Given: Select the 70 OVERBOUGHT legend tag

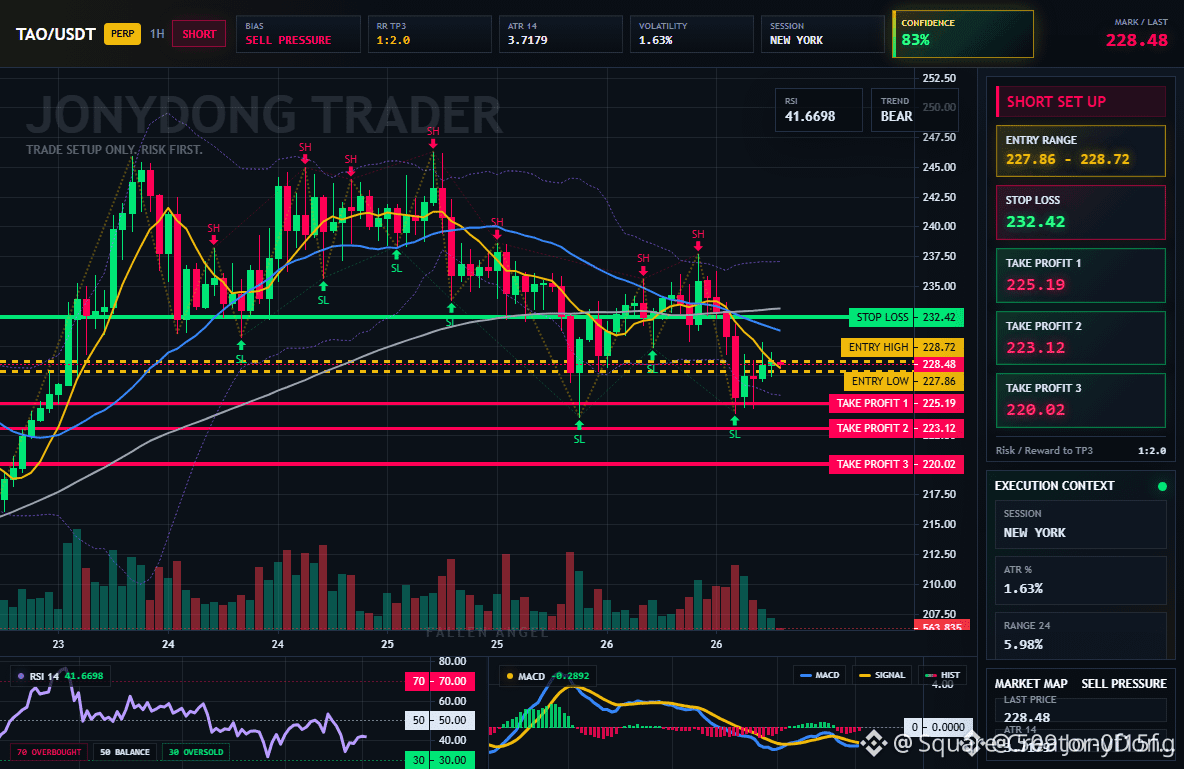Looking at the screenshot, I should pyautogui.click(x=49, y=752).
